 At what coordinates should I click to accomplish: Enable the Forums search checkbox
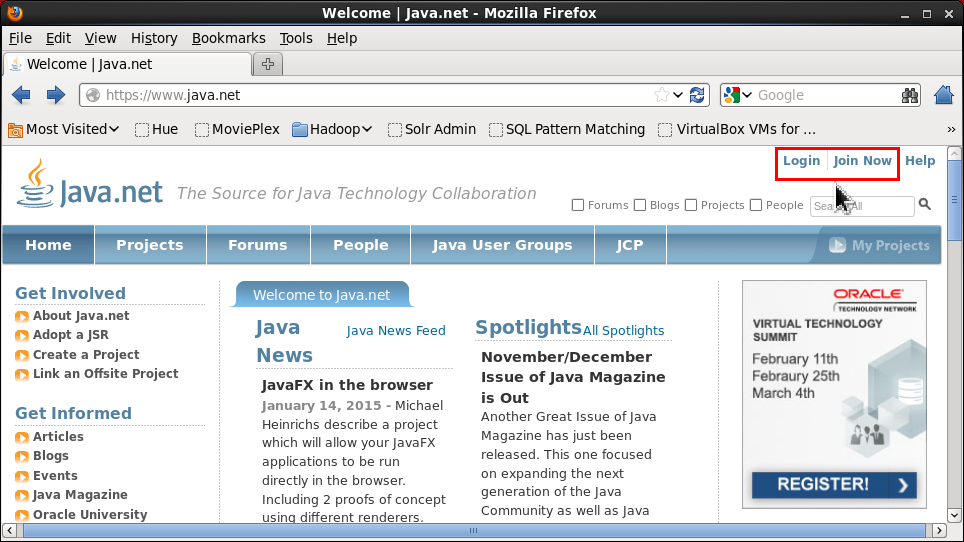[x=578, y=205]
